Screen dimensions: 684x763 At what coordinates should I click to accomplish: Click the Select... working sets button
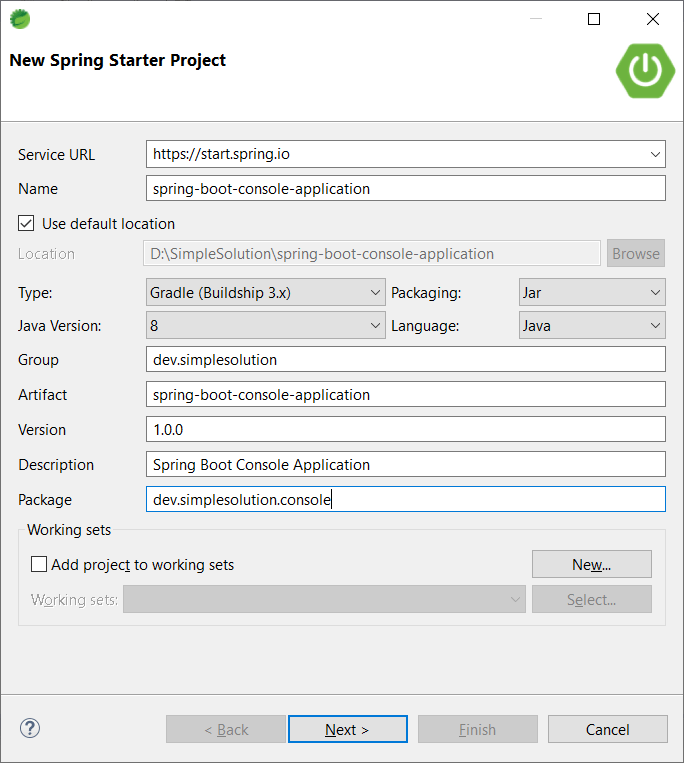592,600
